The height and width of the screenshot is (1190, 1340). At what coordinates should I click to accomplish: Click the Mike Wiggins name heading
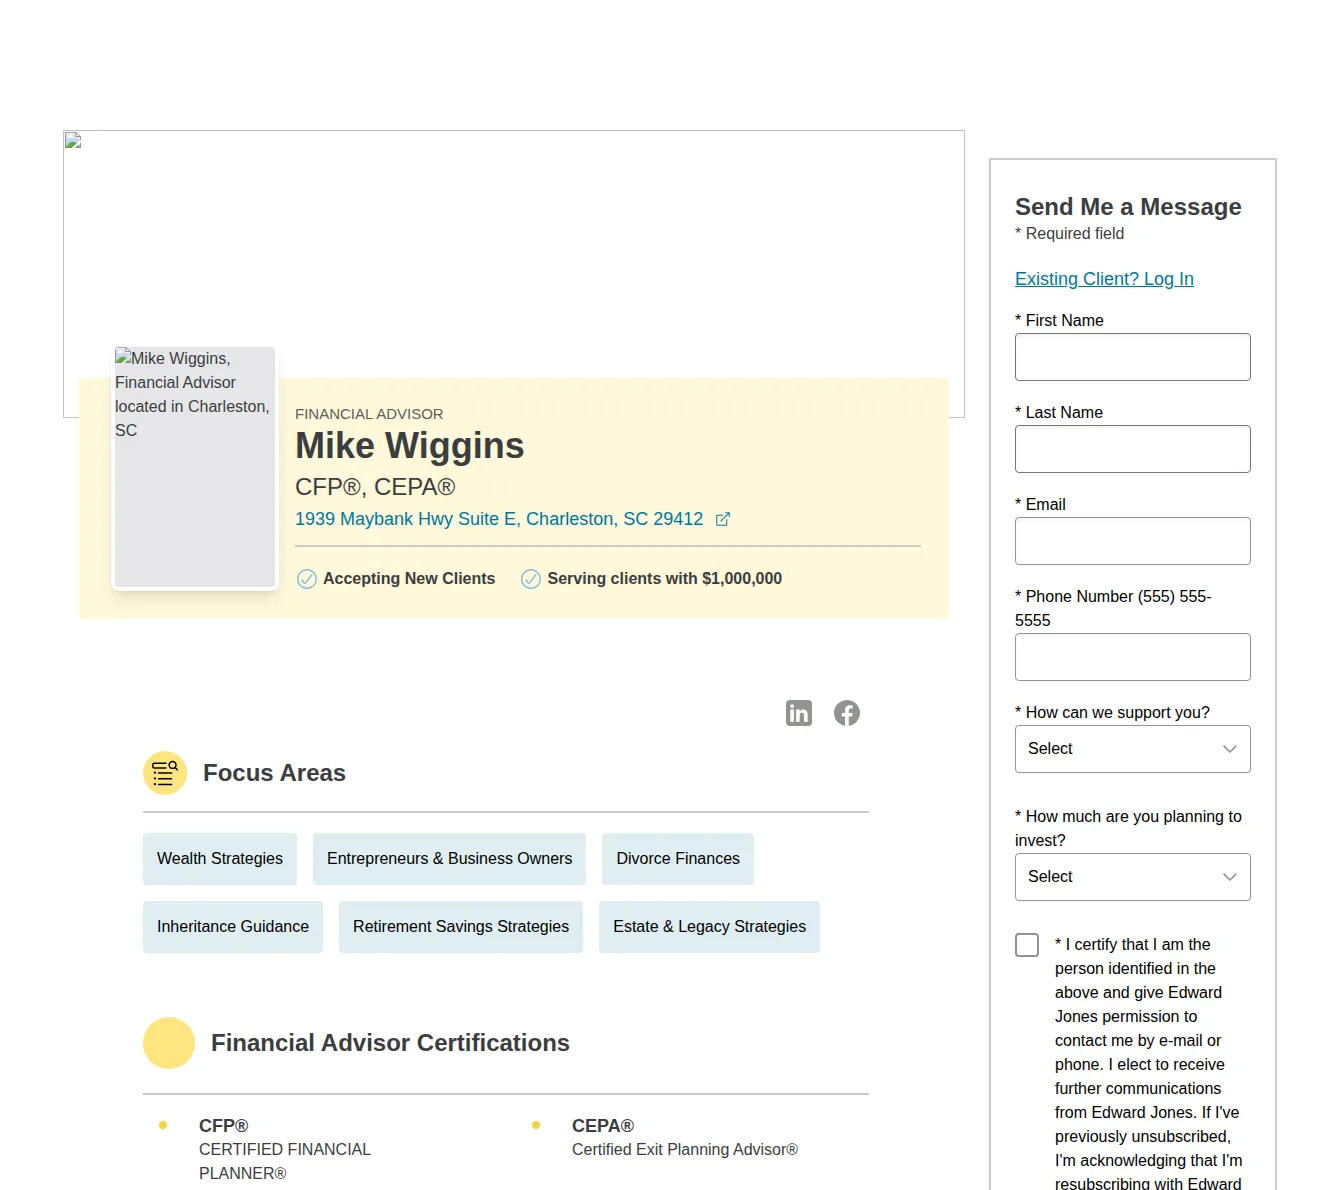click(410, 446)
